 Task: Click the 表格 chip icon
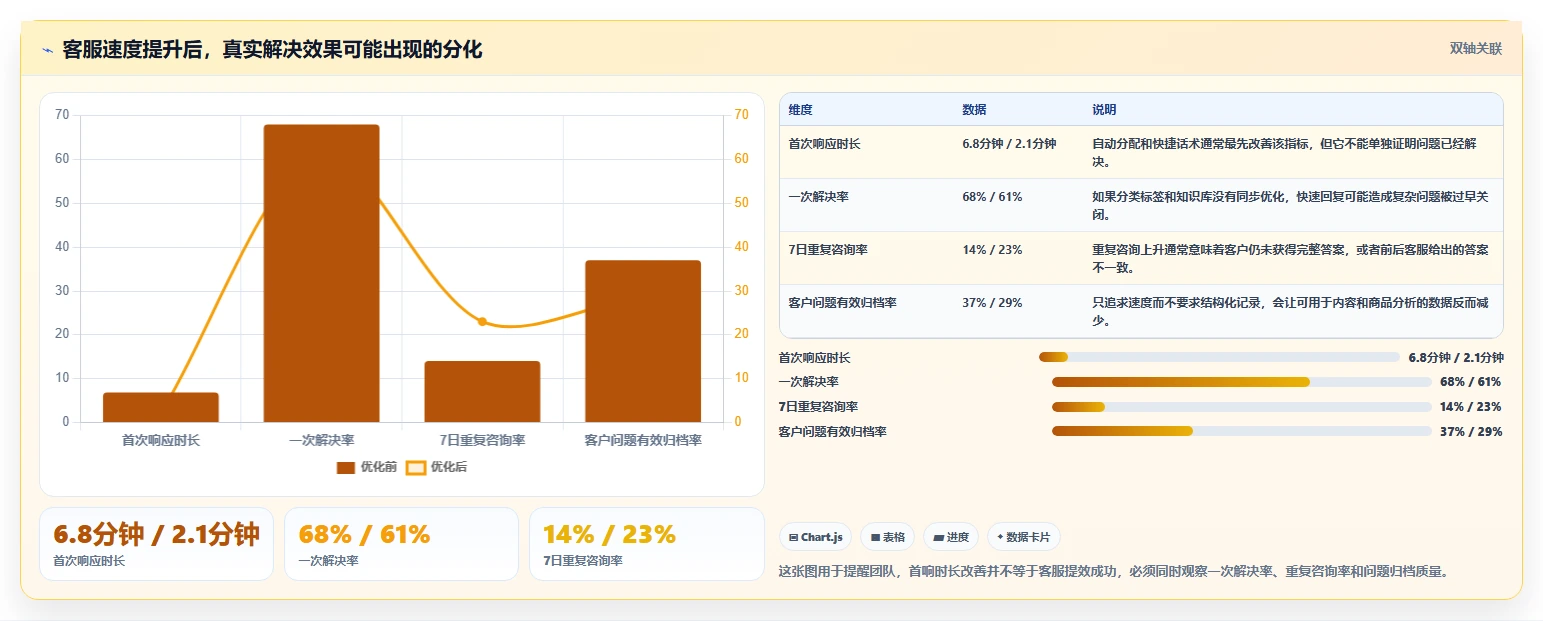(875, 537)
